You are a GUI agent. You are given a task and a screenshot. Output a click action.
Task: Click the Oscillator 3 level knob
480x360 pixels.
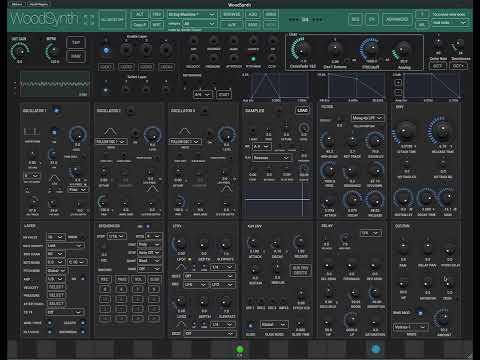pyautogui.click(x=227, y=135)
